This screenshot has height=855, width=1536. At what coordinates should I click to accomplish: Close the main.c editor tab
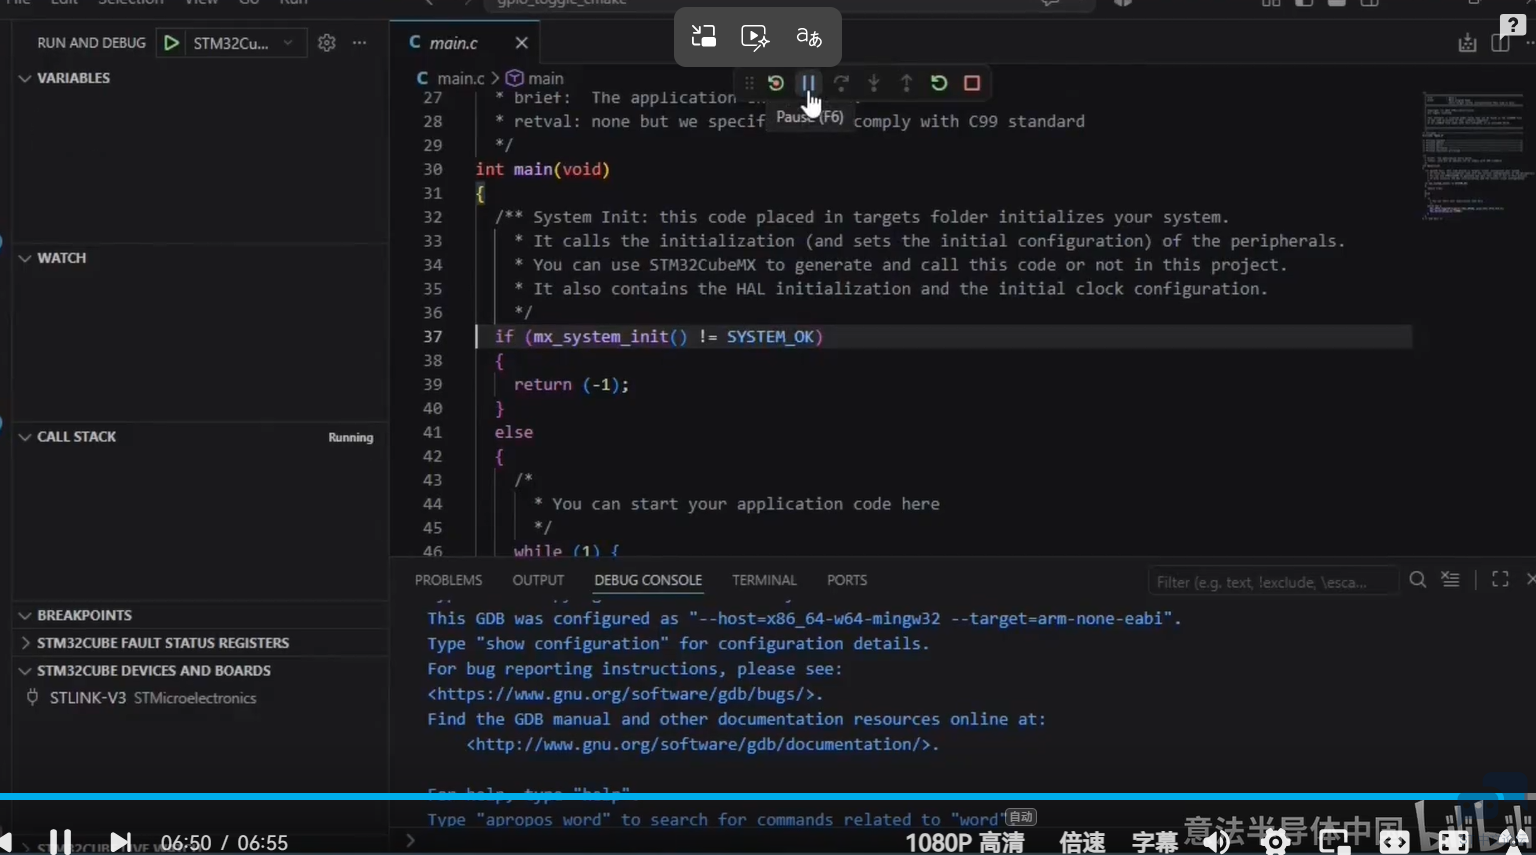521,43
